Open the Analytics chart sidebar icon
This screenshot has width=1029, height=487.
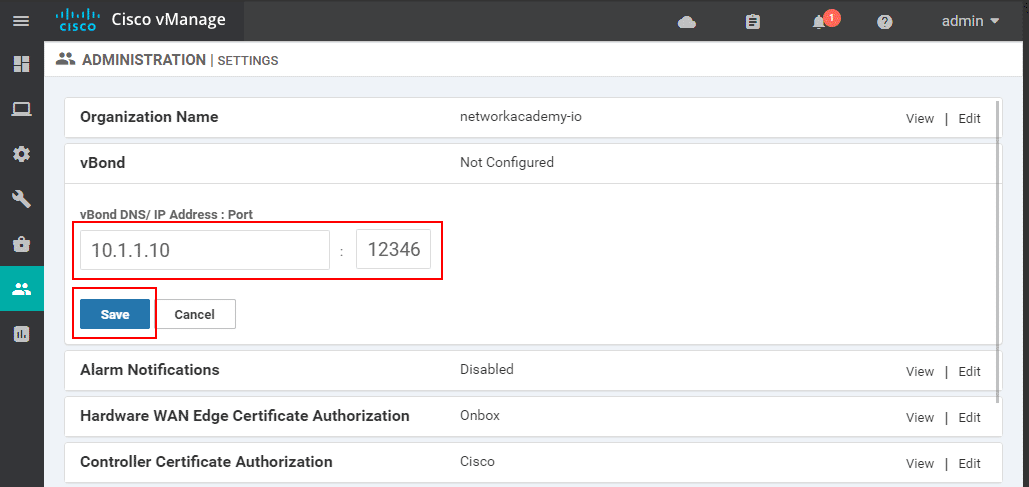point(21,334)
